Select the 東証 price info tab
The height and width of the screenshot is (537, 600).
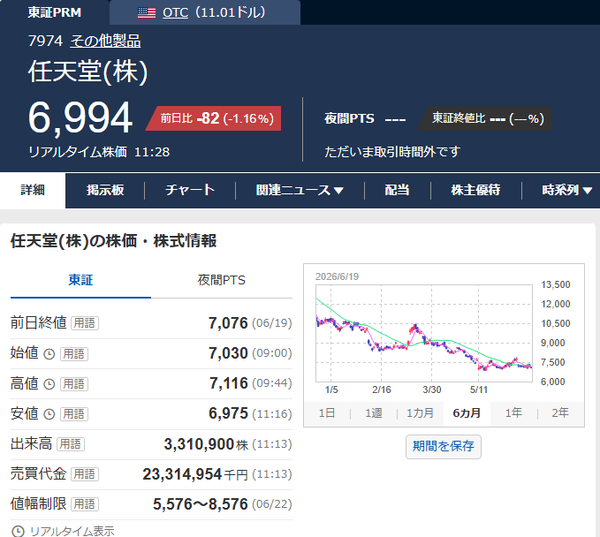(80, 280)
